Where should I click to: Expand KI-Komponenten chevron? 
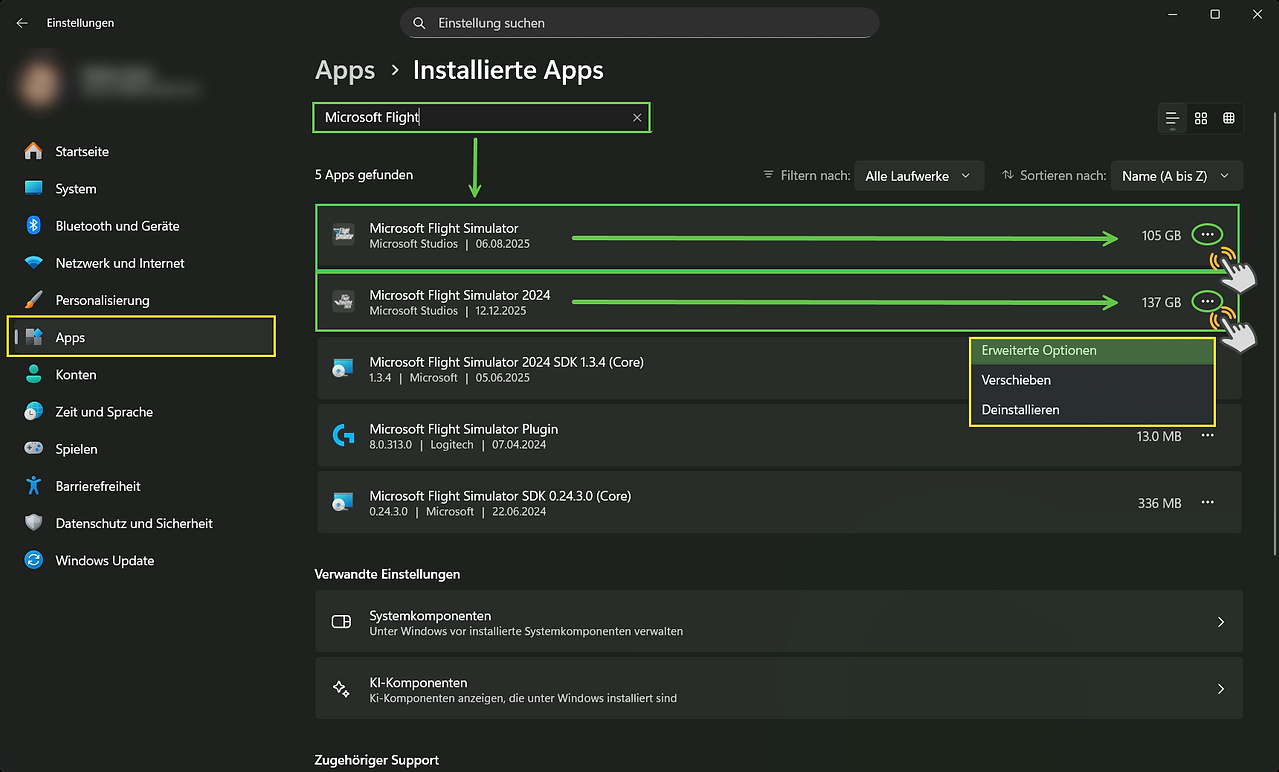(1221, 689)
